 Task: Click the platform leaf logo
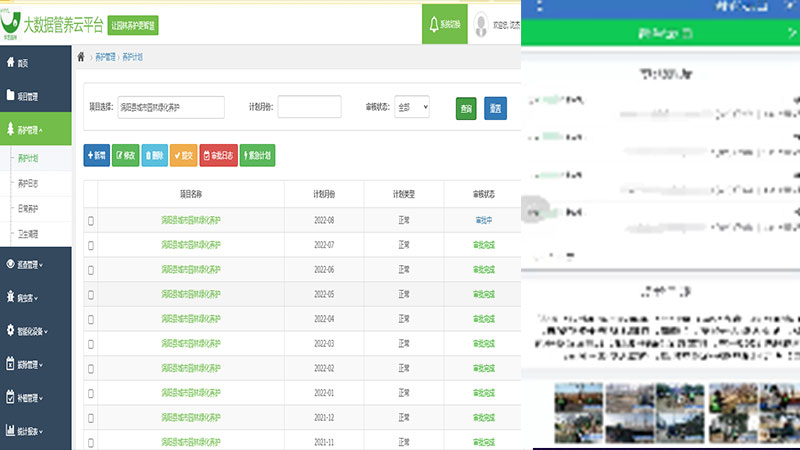point(13,20)
